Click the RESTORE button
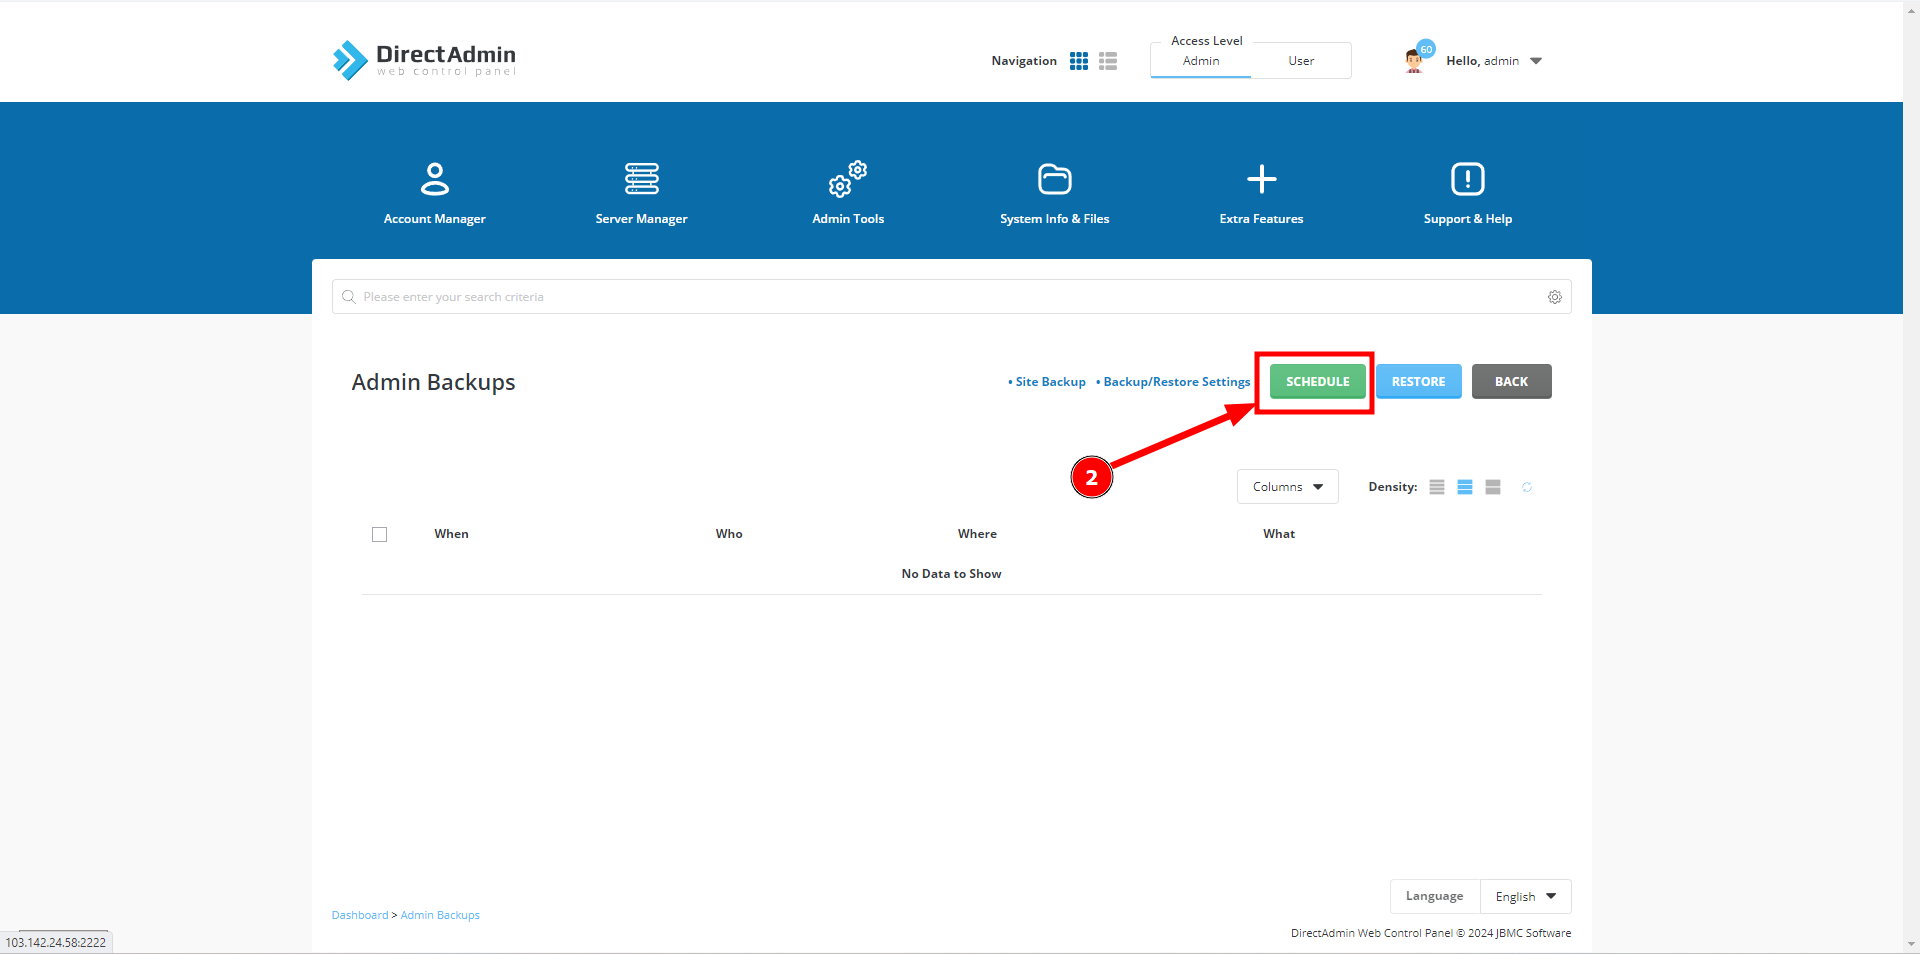Screen dimensions: 1920x954 [1418, 382]
